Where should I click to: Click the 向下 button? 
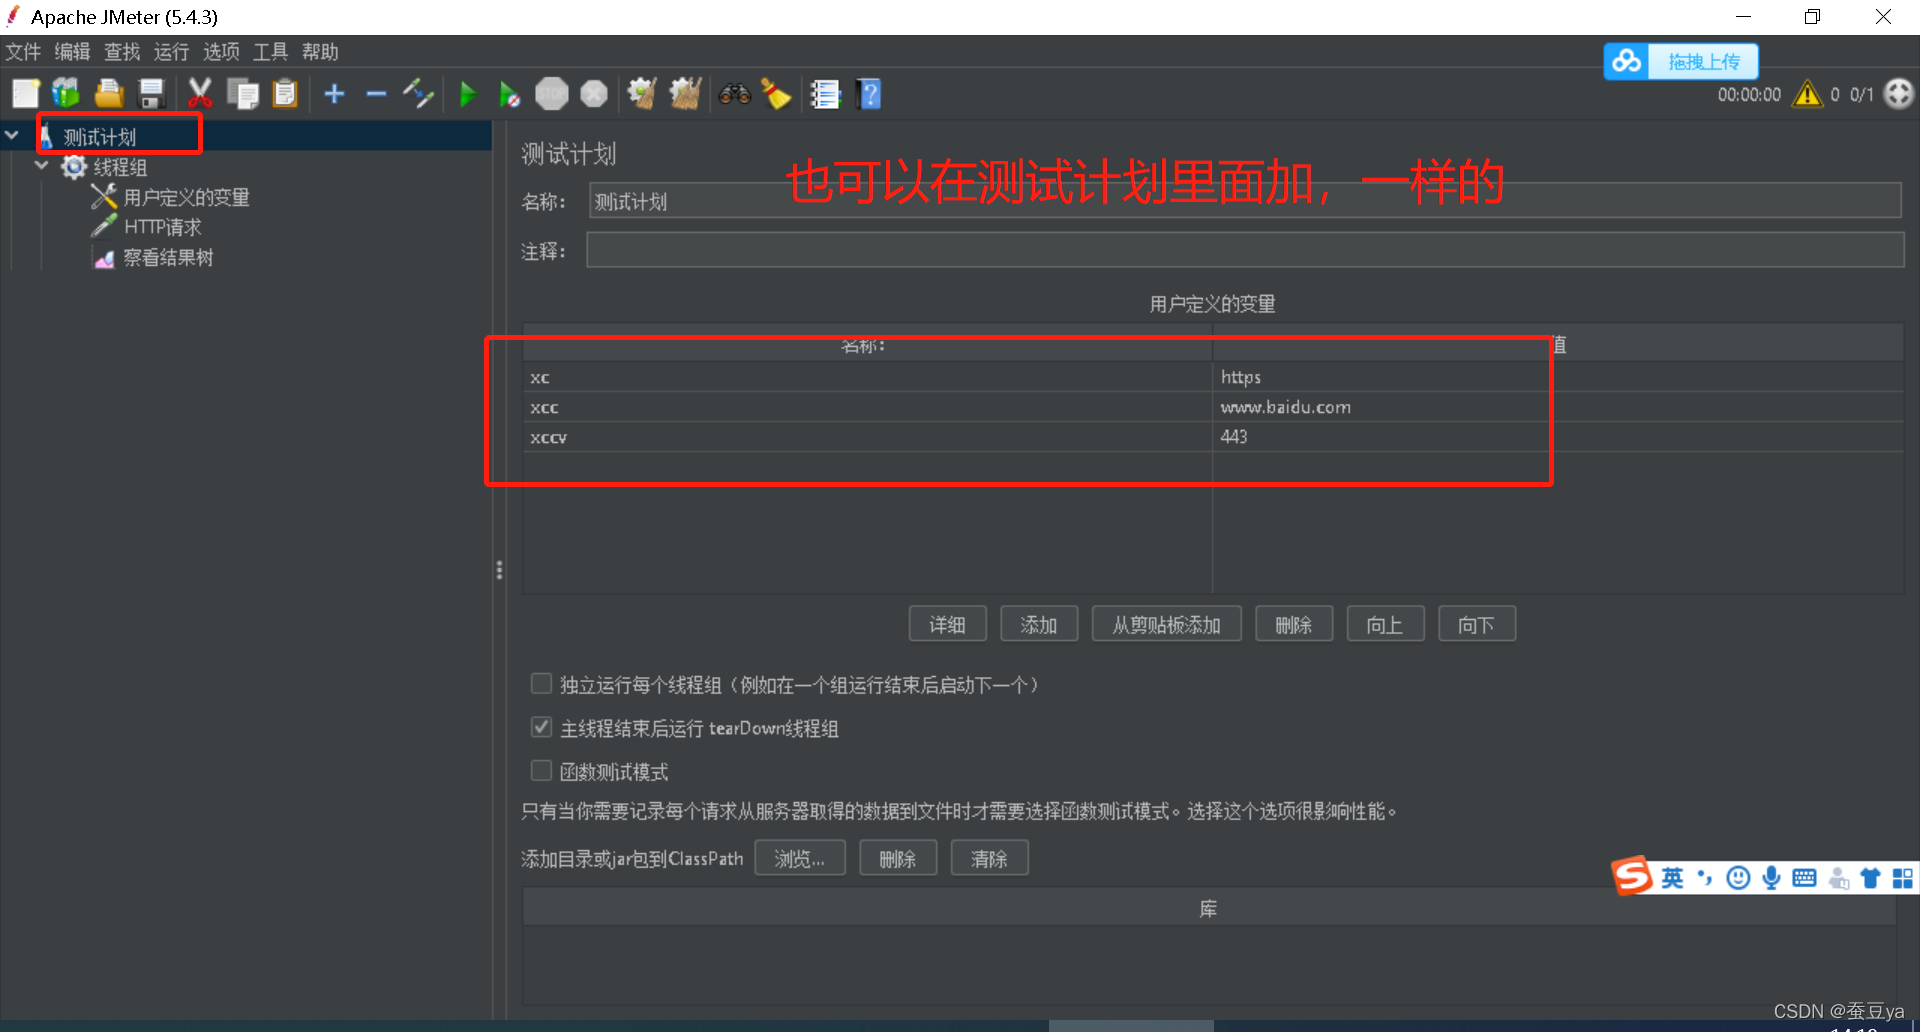pyautogui.click(x=1477, y=624)
